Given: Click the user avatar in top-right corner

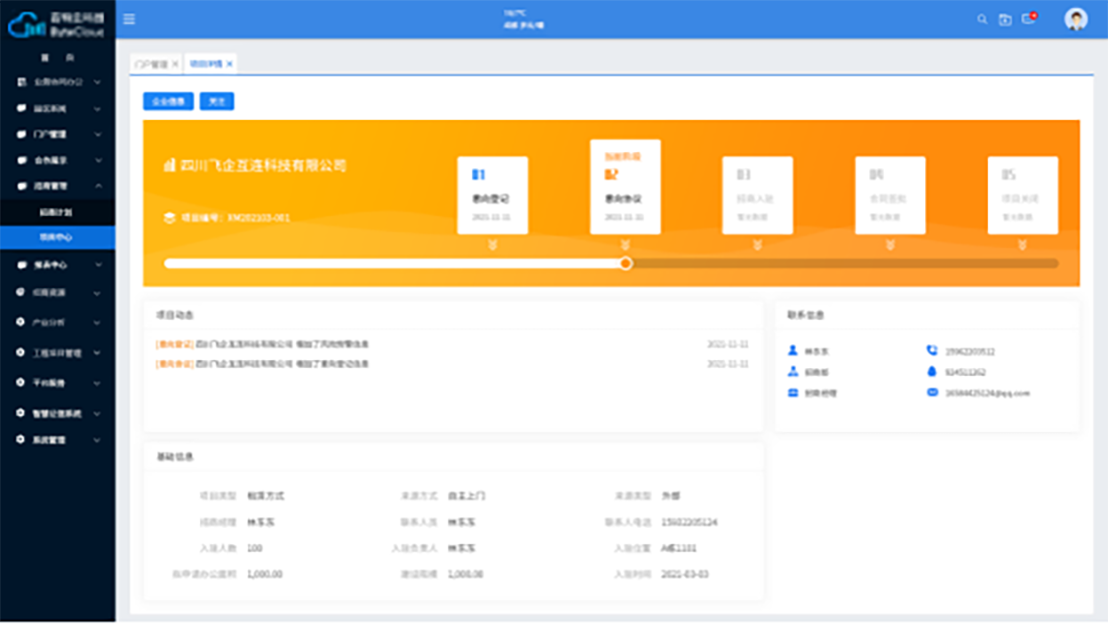Looking at the screenshot, I should coord(1075,19).
